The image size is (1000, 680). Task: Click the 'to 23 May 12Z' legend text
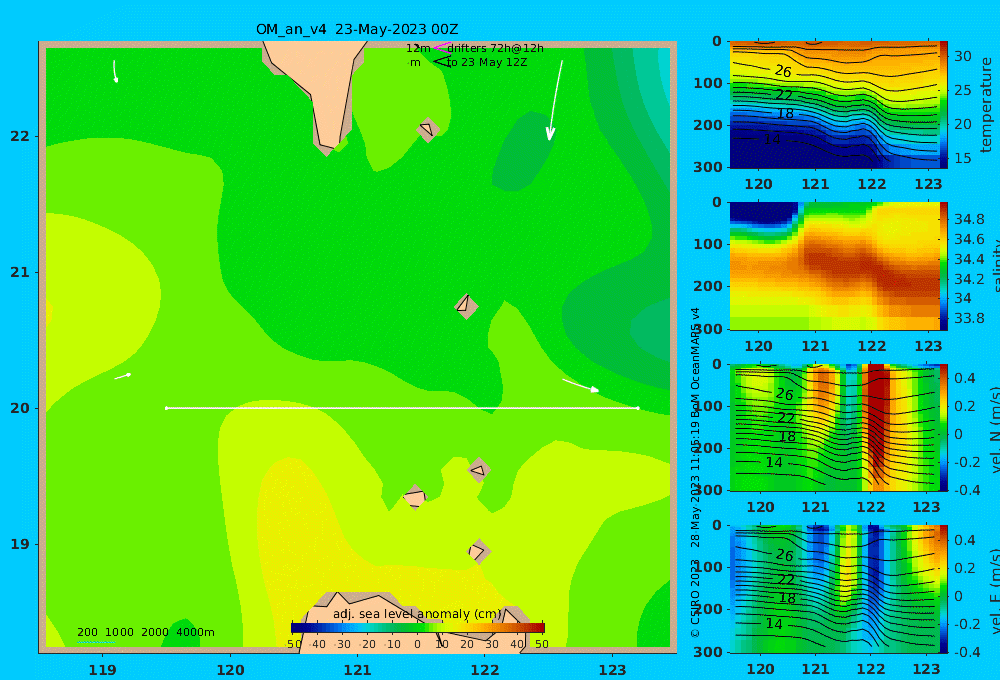(487, 62)
